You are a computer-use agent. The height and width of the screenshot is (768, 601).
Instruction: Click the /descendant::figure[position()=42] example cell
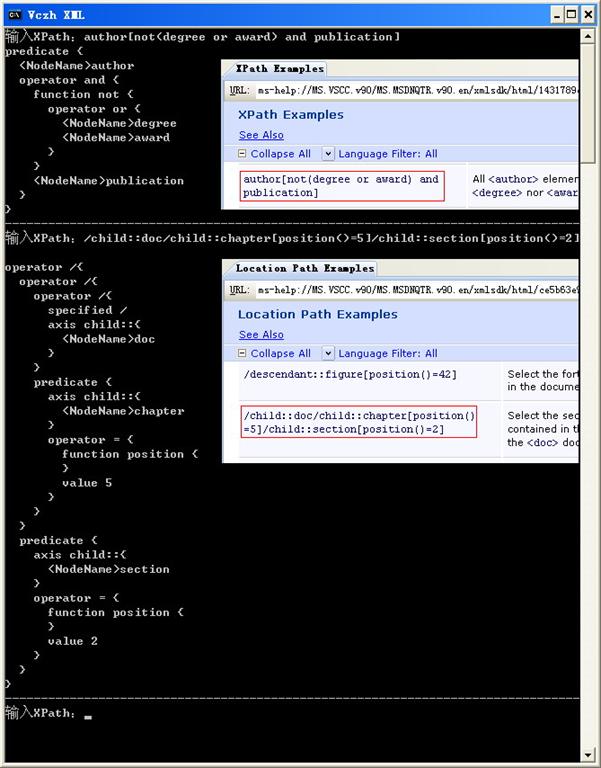pos(350,375)
